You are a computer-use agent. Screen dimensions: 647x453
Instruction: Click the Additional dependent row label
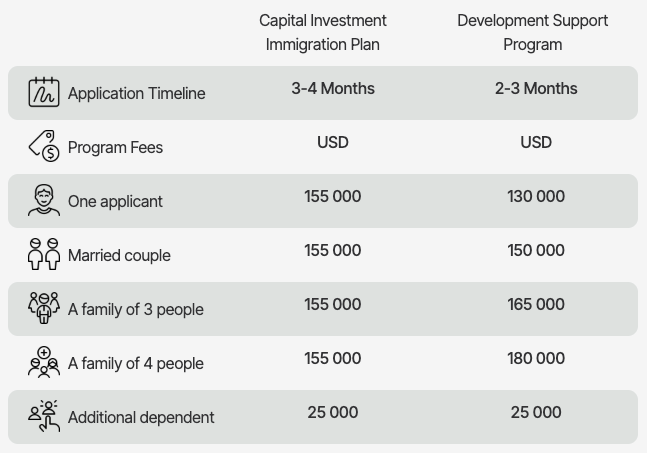(x=141, y=418)
